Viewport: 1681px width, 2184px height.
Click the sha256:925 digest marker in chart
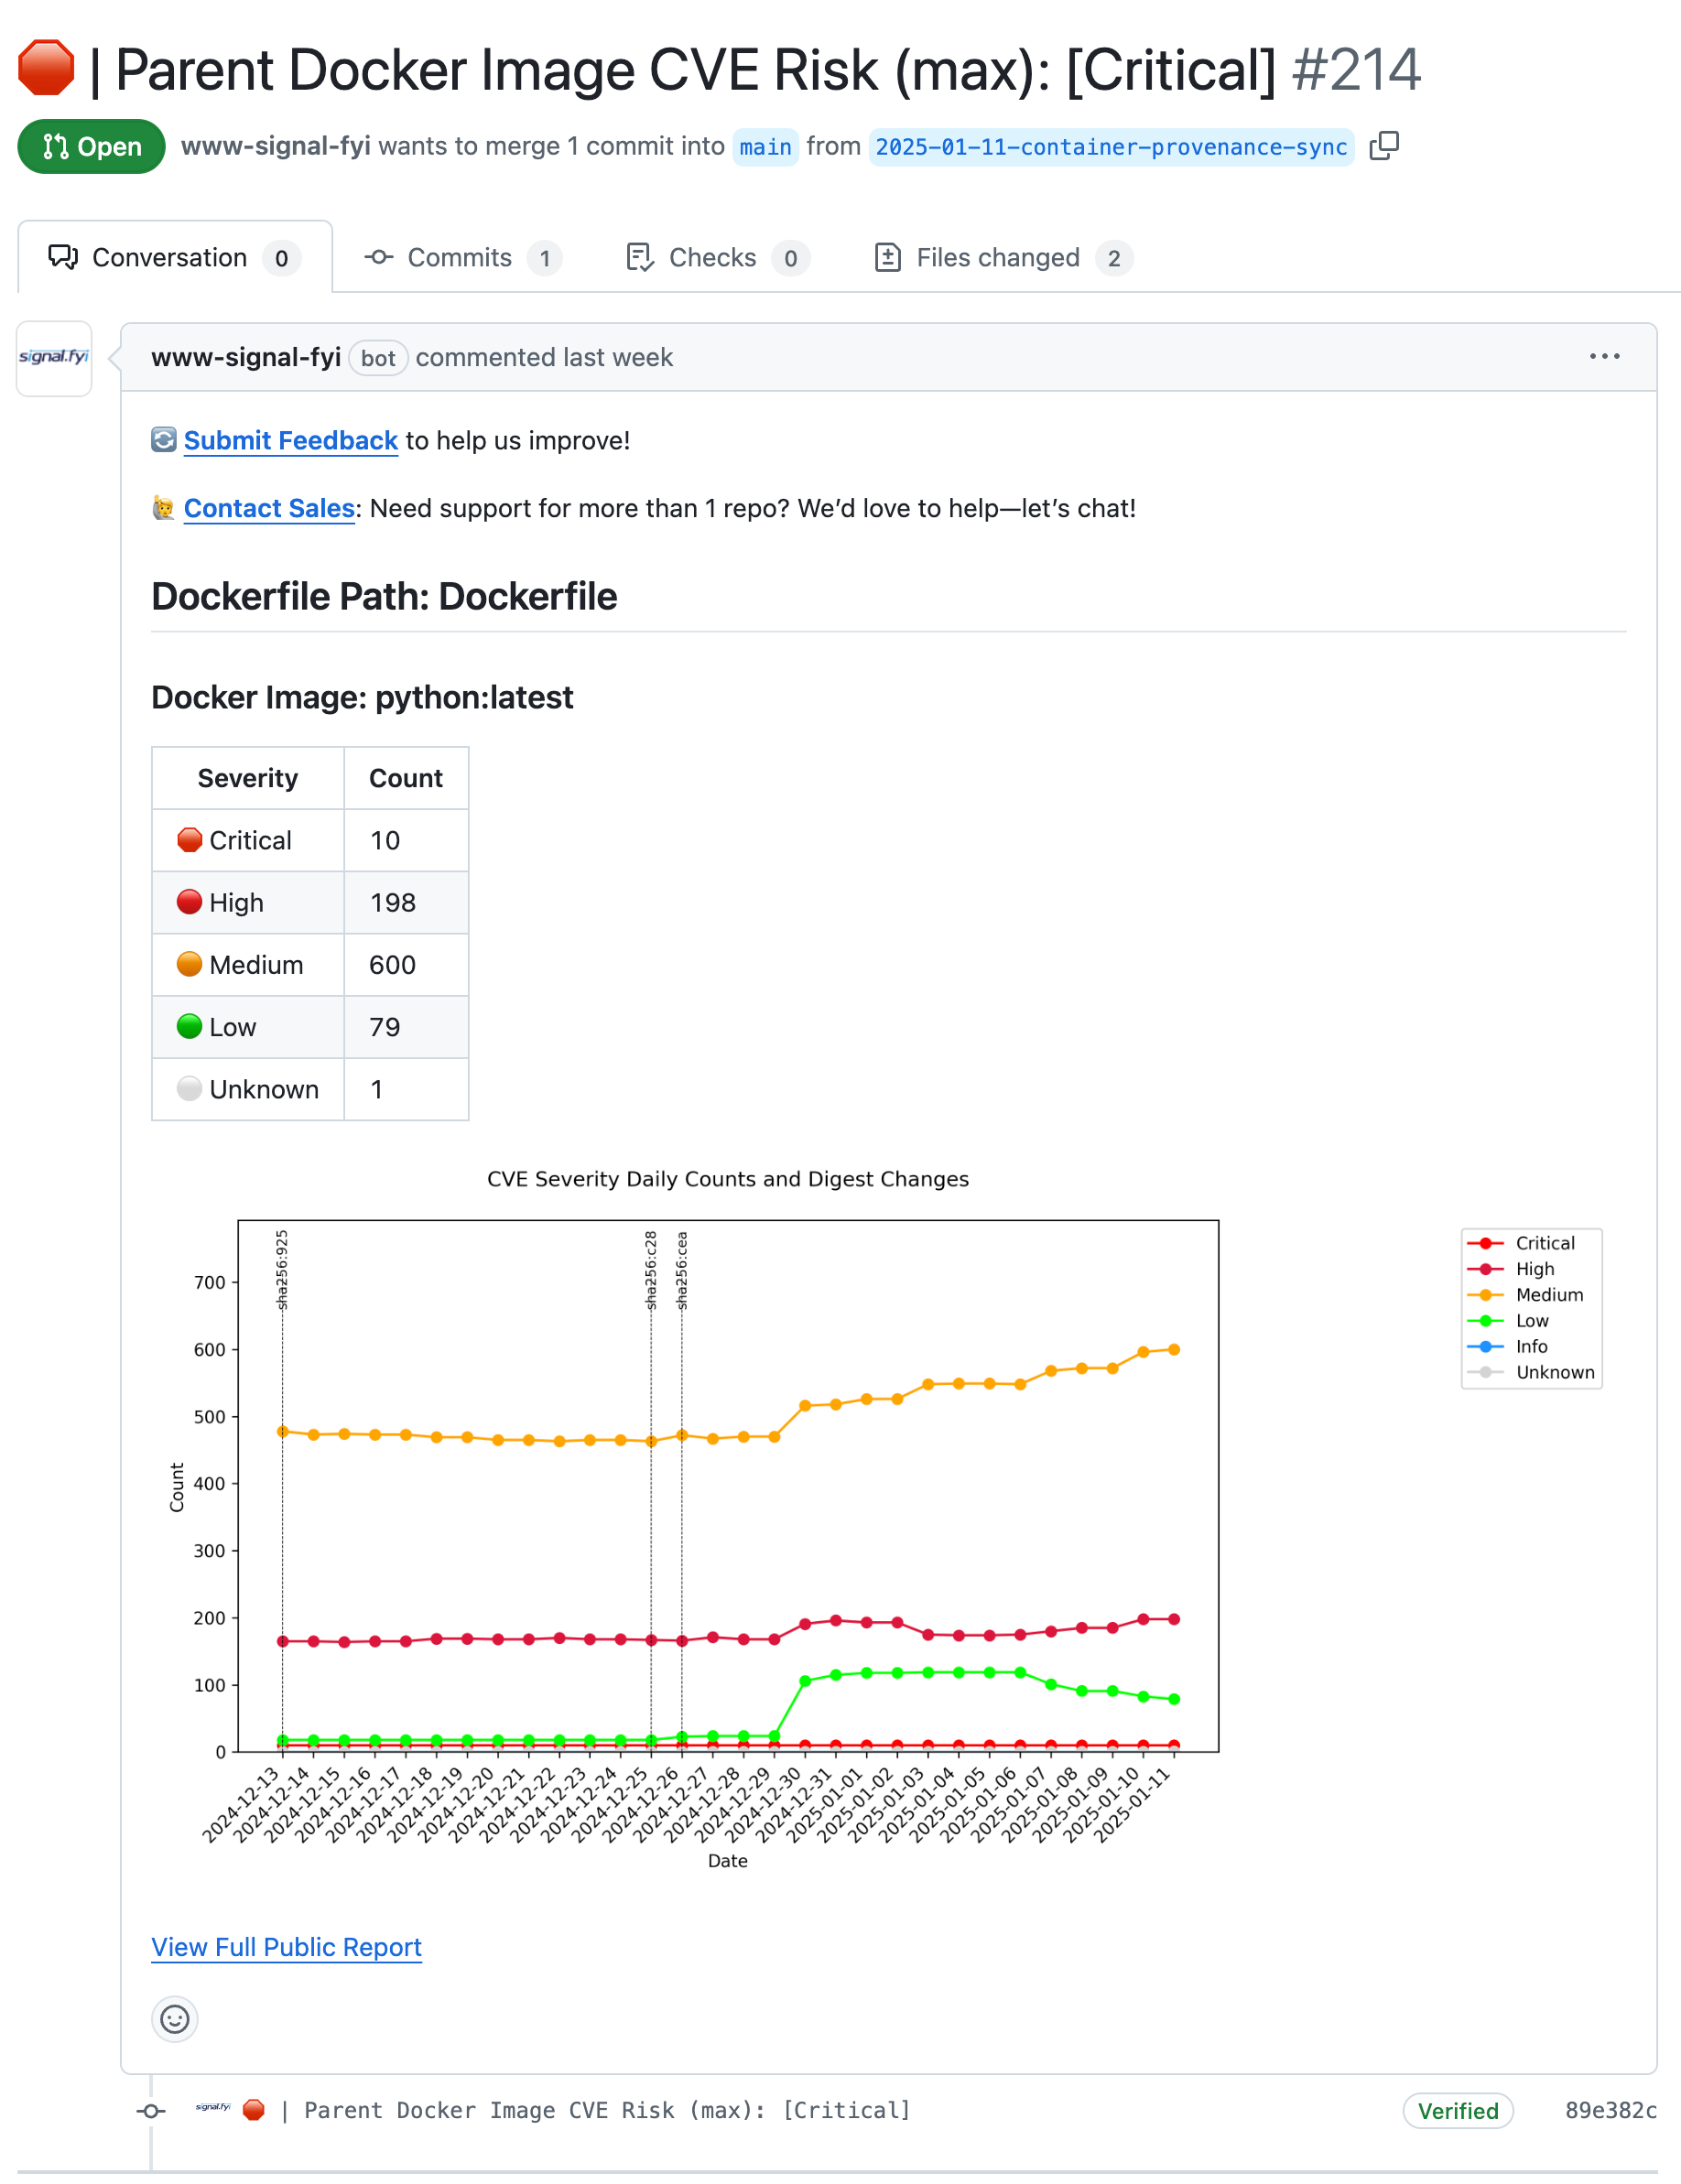coord(282,1269)
